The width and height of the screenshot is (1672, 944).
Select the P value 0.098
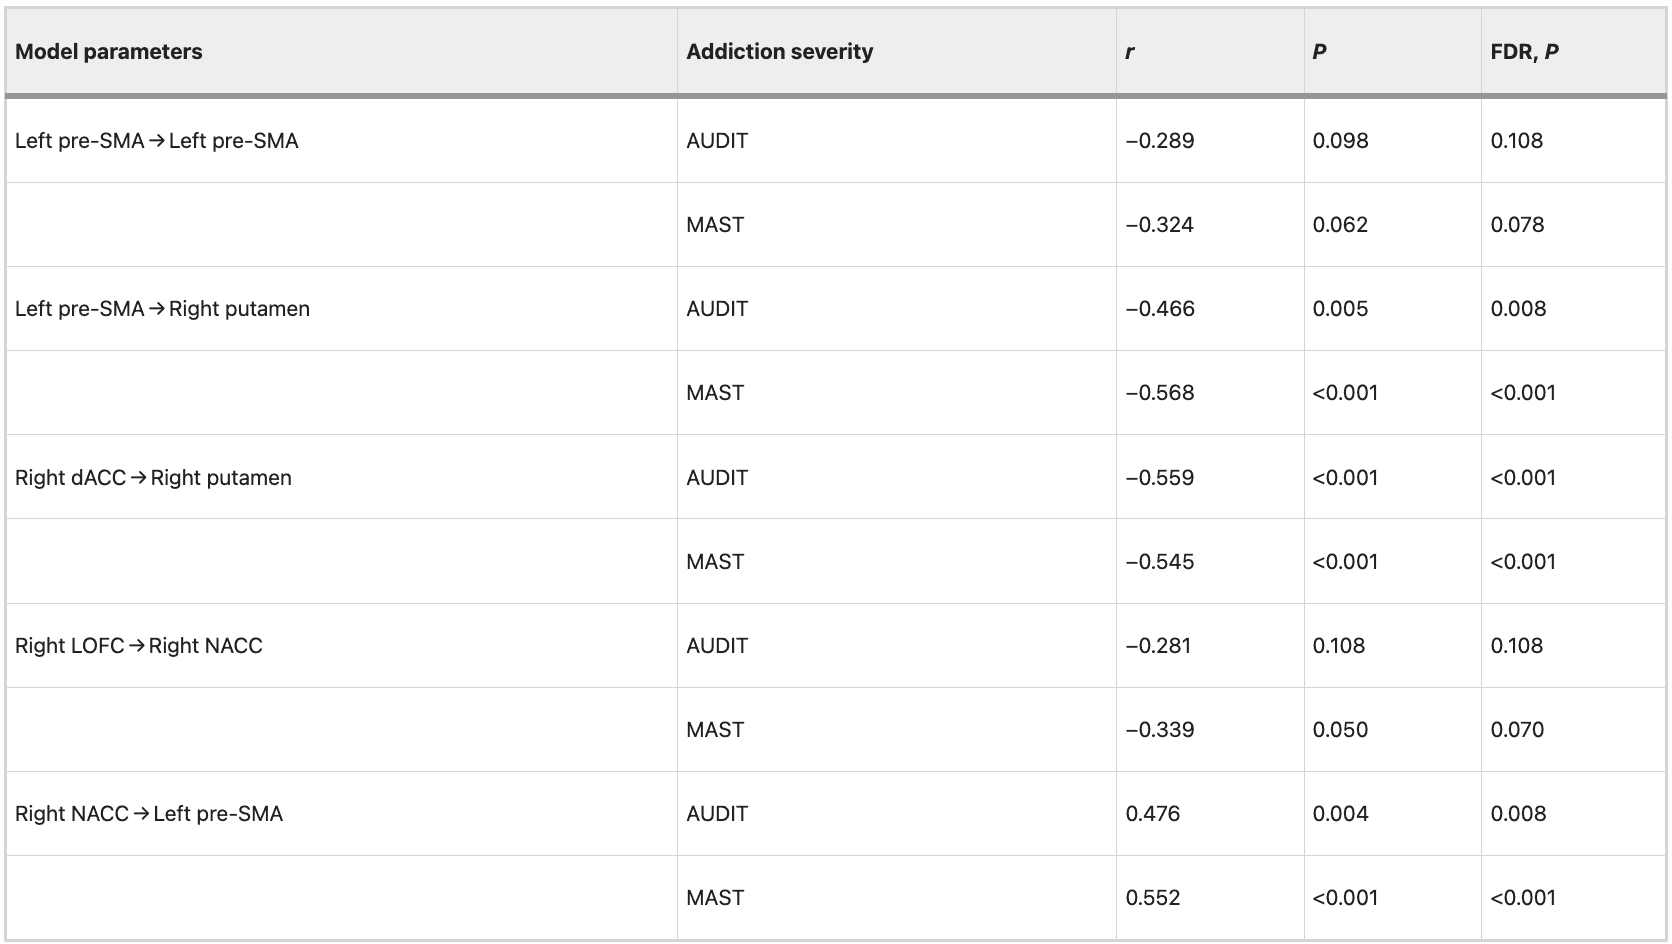(1340, 141)
